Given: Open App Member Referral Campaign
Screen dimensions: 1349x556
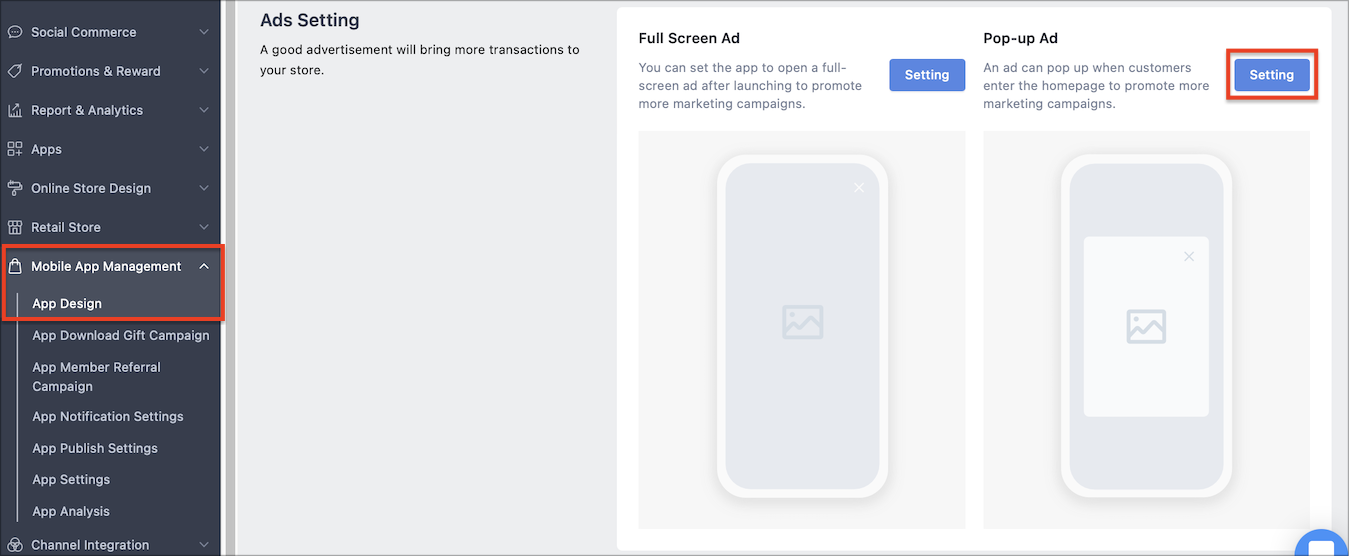Looking at the screenshot, I should point(96,377).
